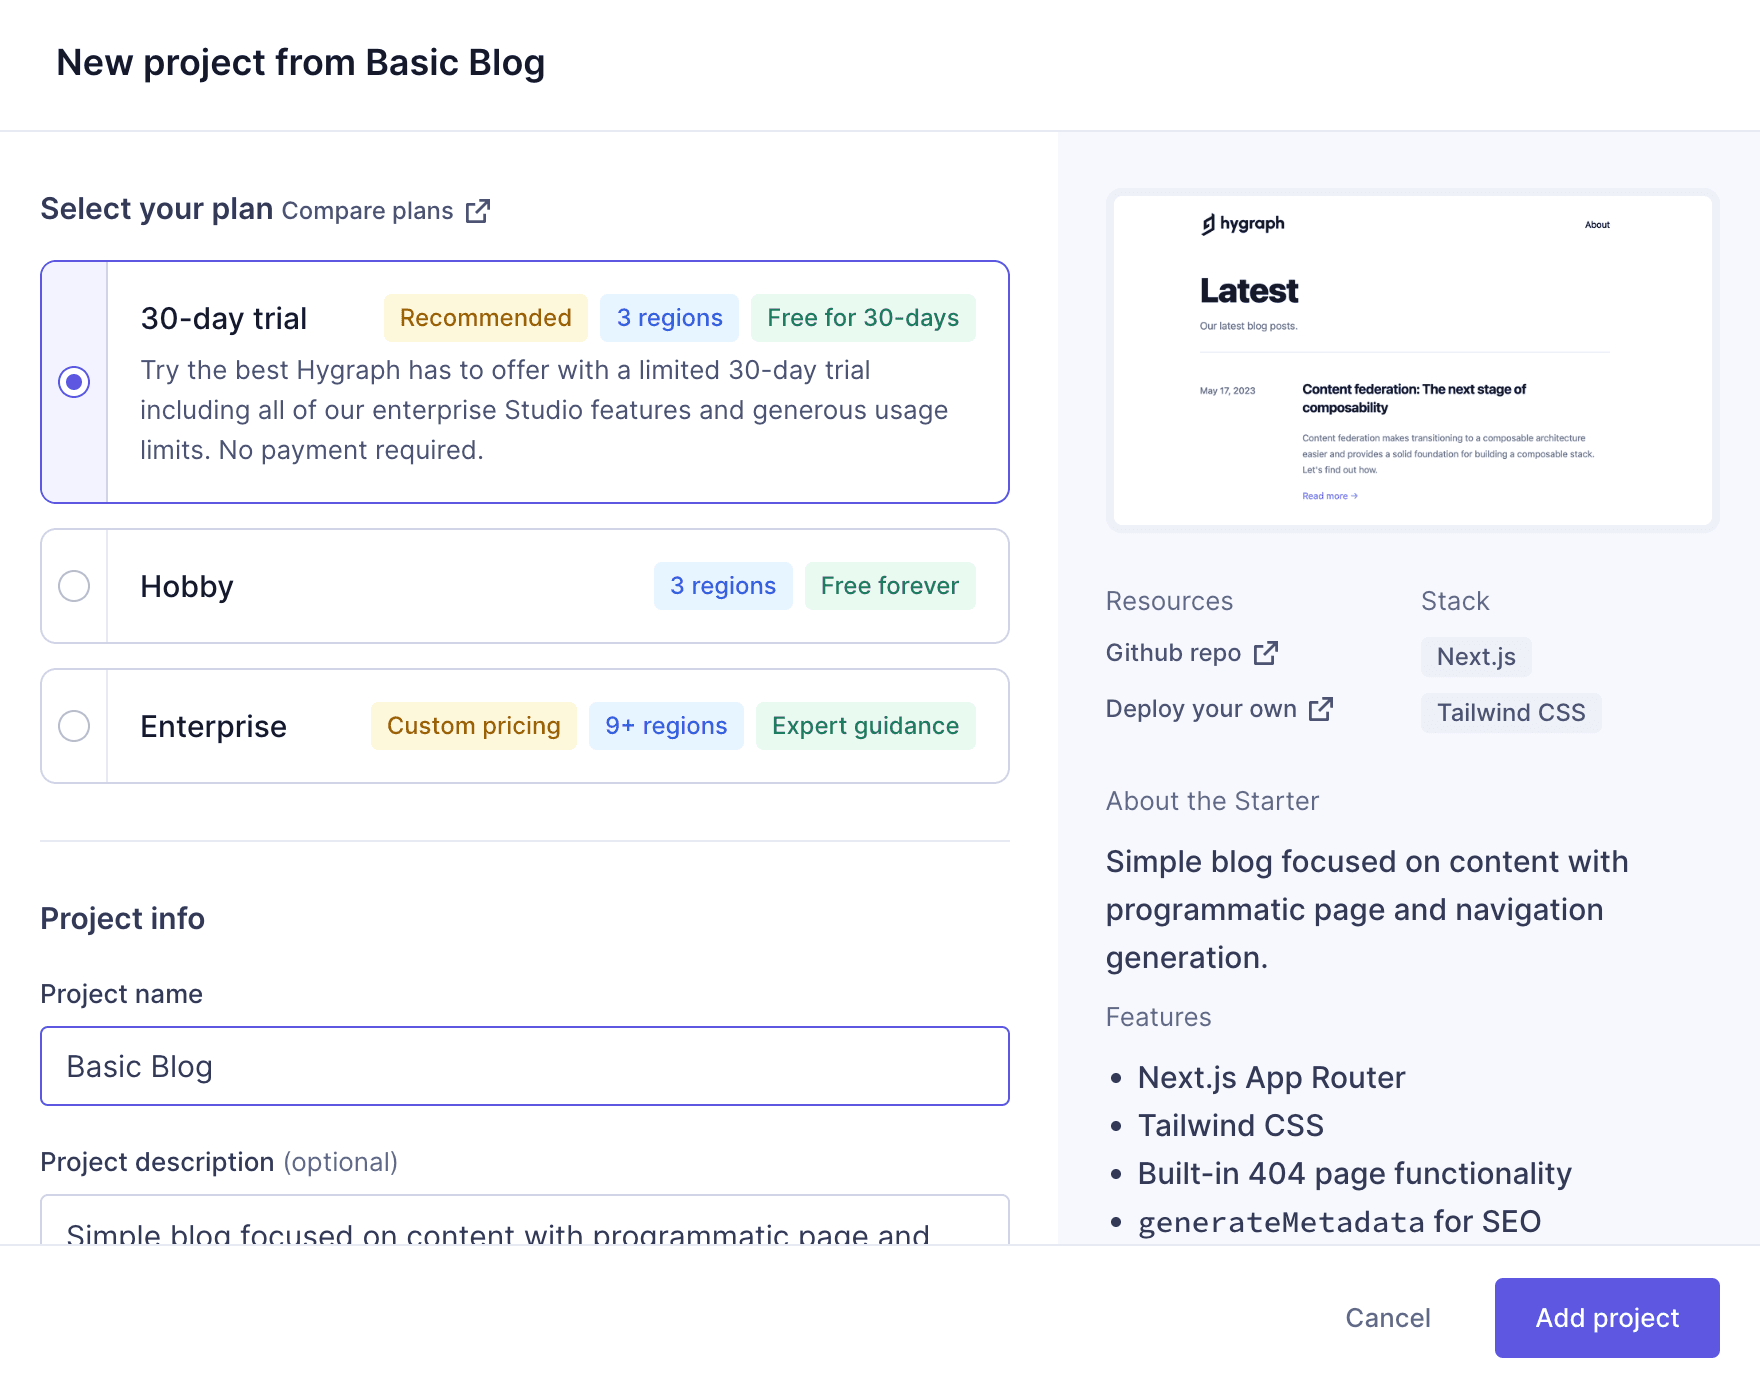The width and height of the screenshot is (1760, 1382).
Task: Click the Tailwind CSS stack tag
Action: click(1511, 713)
